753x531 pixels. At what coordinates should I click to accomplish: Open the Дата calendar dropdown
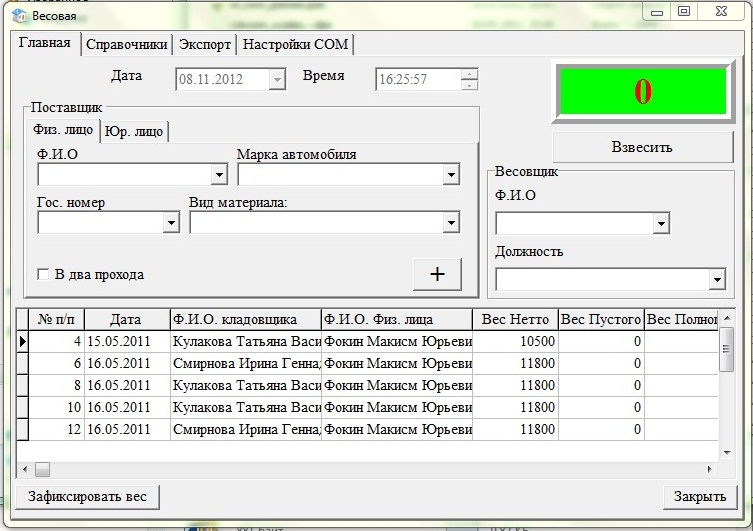276,80
